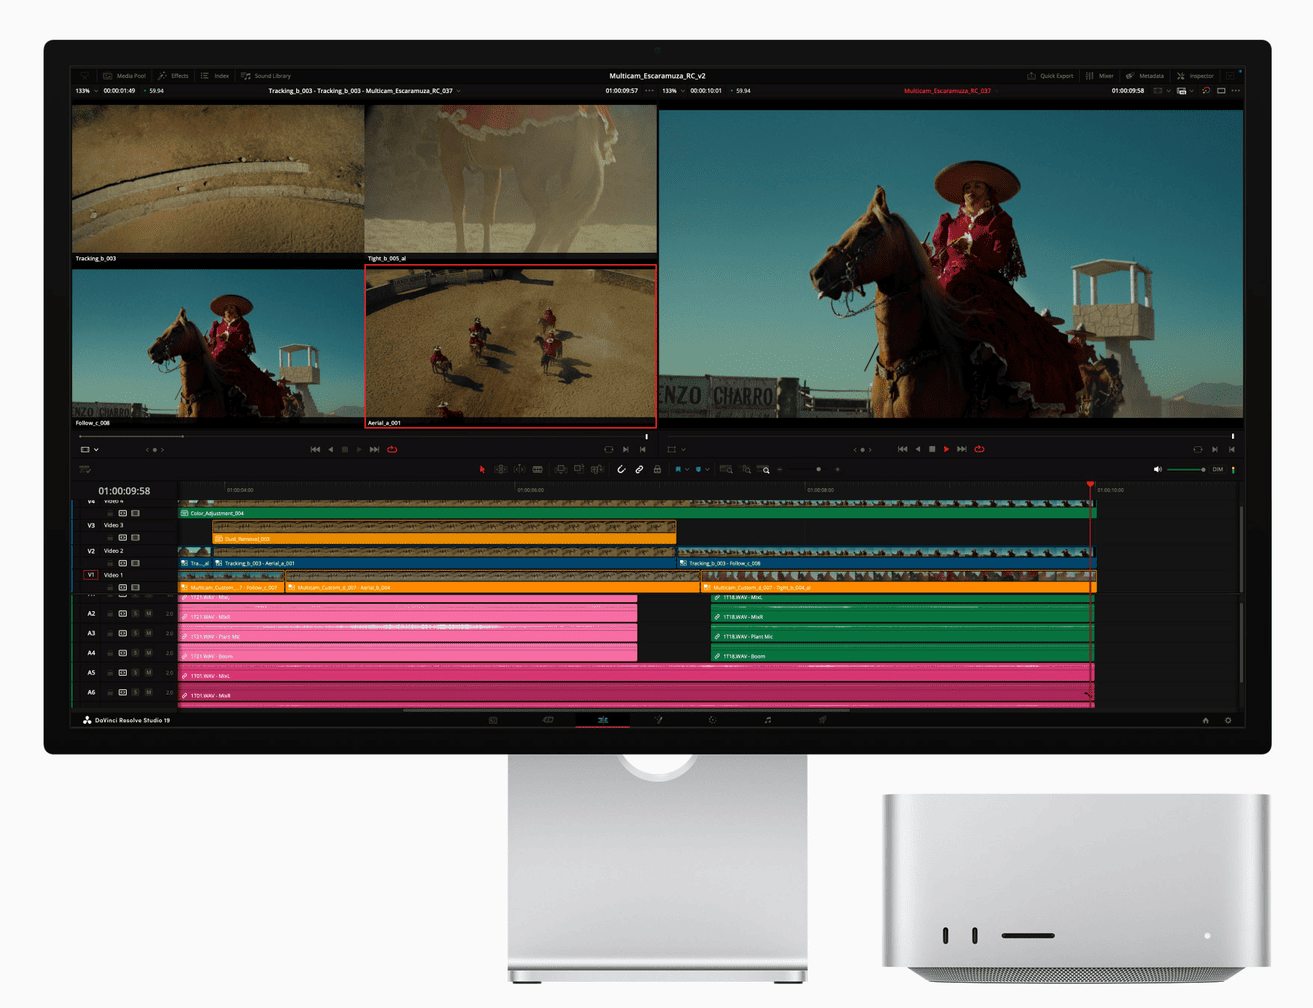The image size is (1313, 1008).
Task: Go to first frame in source viewer
Action: (315, 450)
